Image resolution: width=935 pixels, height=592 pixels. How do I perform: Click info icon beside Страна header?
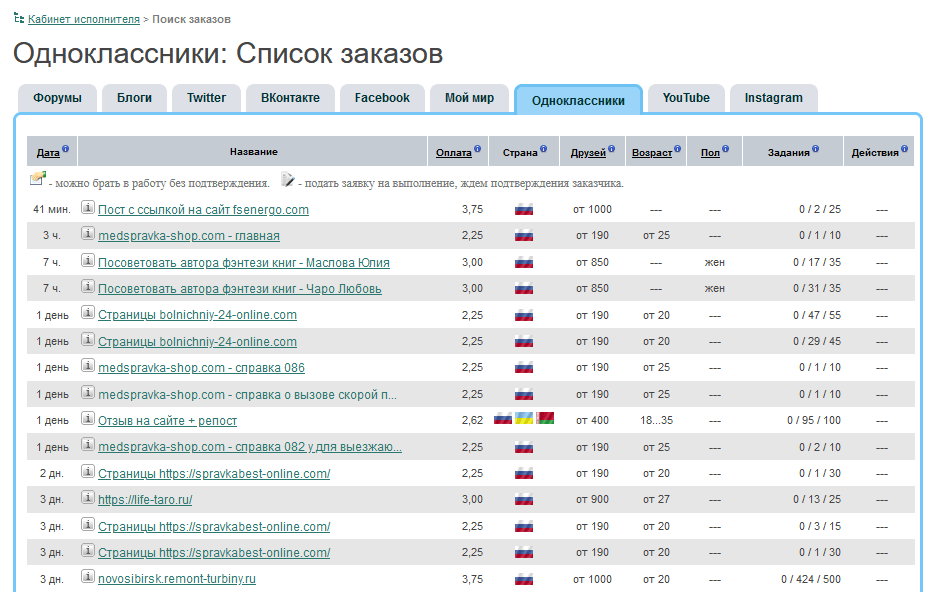[x=545, y=150]
